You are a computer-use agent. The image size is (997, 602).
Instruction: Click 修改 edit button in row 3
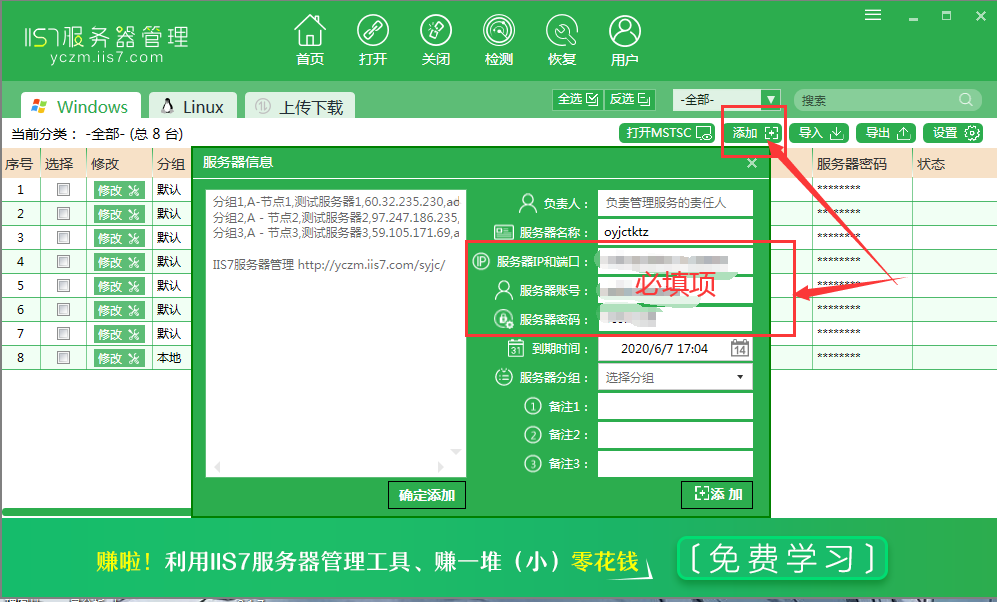click(x=119, y=238)
